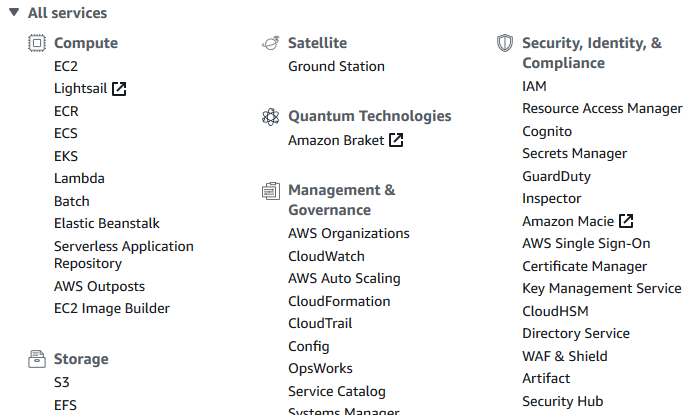Open Elastic Beanstalk
Image resolution: width=685 pixels, height=415 pixels.
point(107,223)
